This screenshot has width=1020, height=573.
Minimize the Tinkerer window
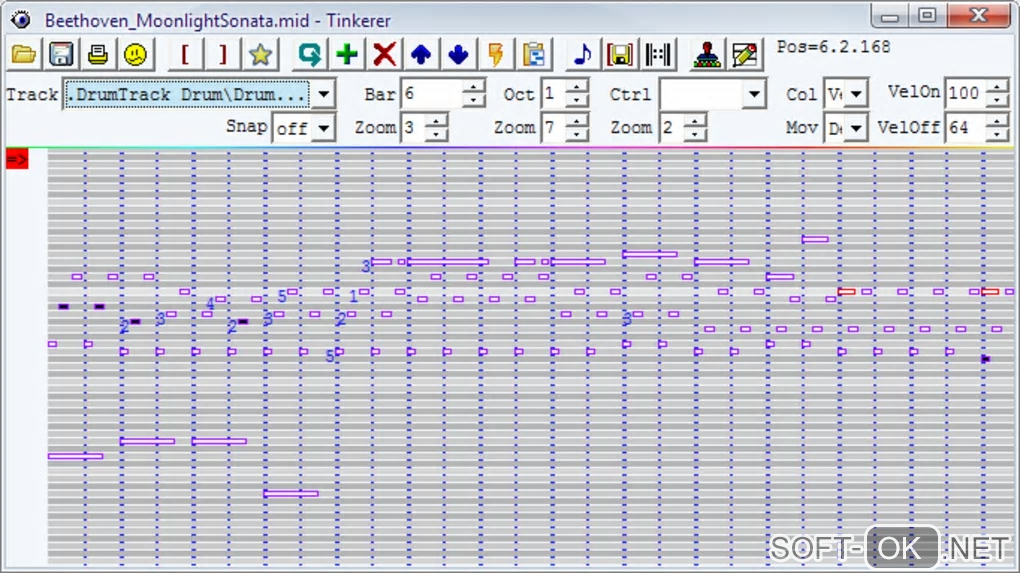tap(890, 16)
